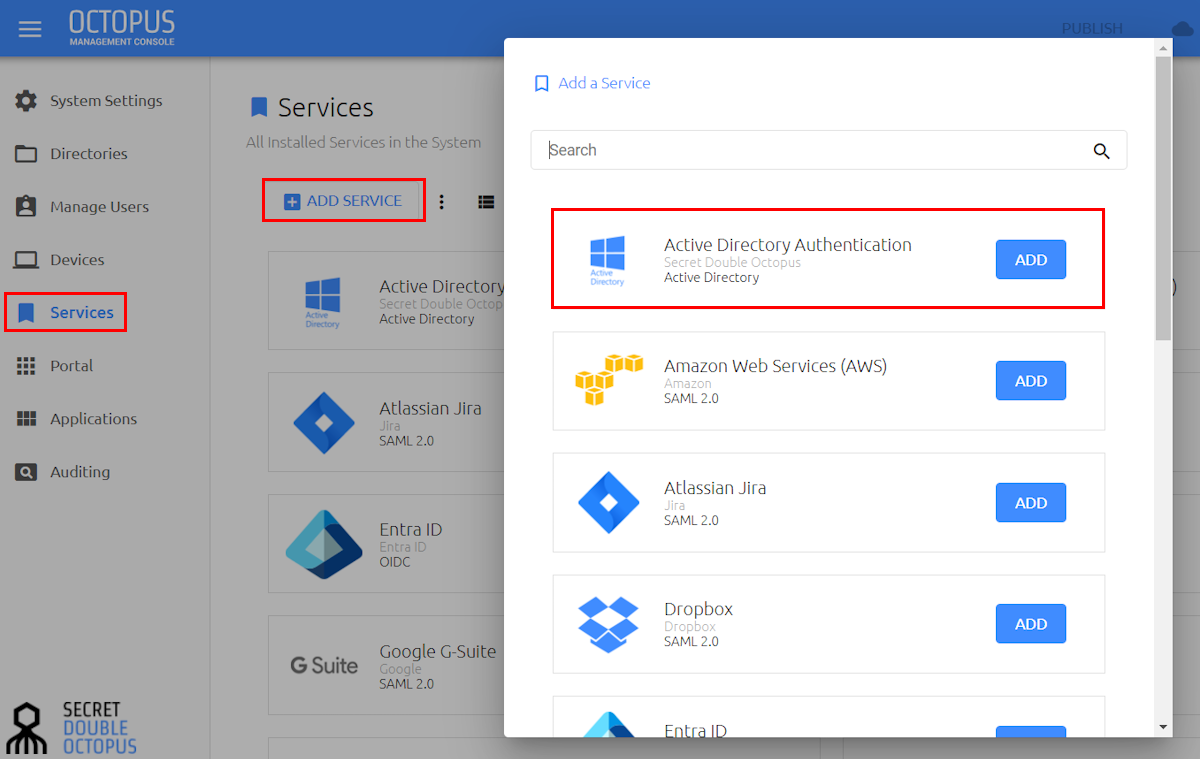1200x759 pixels.
Task: Click the "Google G-Suite" title in Services page
Action: [437, 652]
